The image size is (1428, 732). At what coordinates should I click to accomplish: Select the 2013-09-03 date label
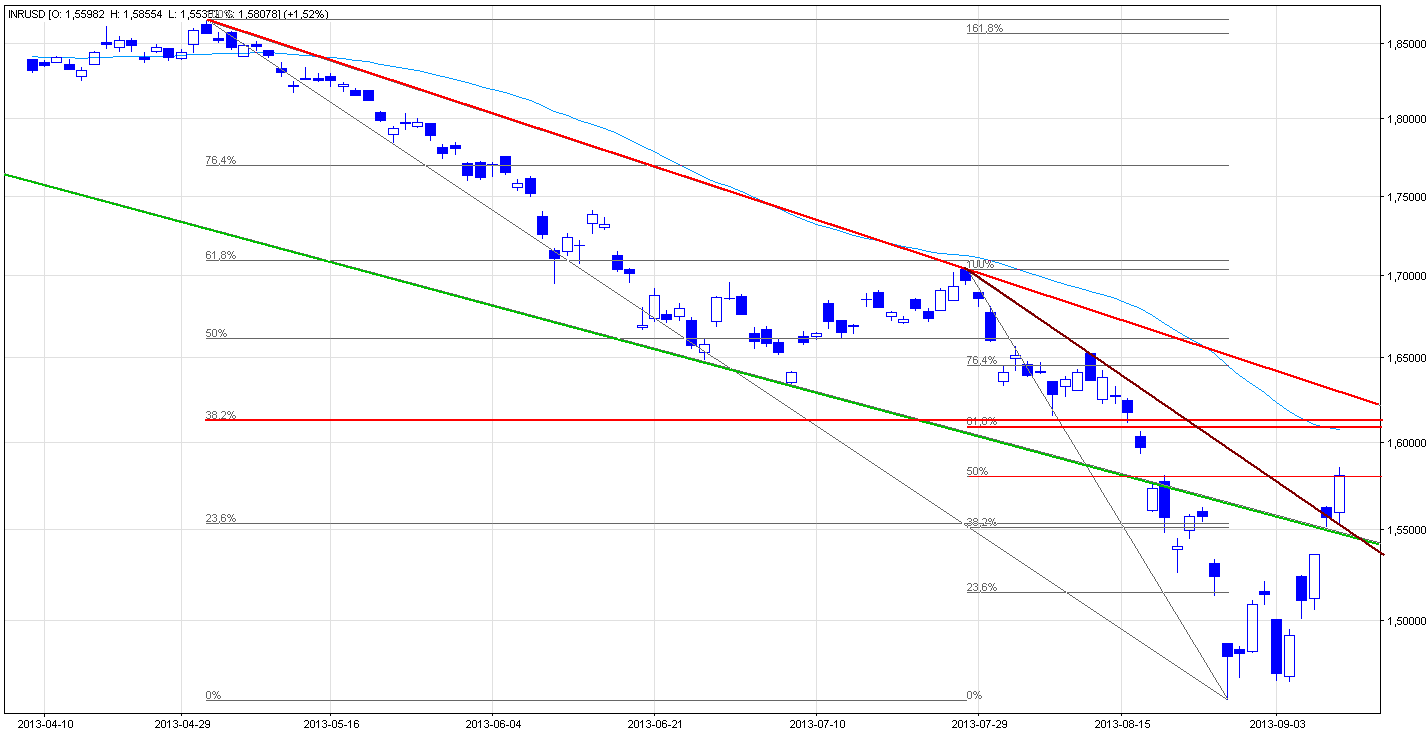click(1279, 722)
